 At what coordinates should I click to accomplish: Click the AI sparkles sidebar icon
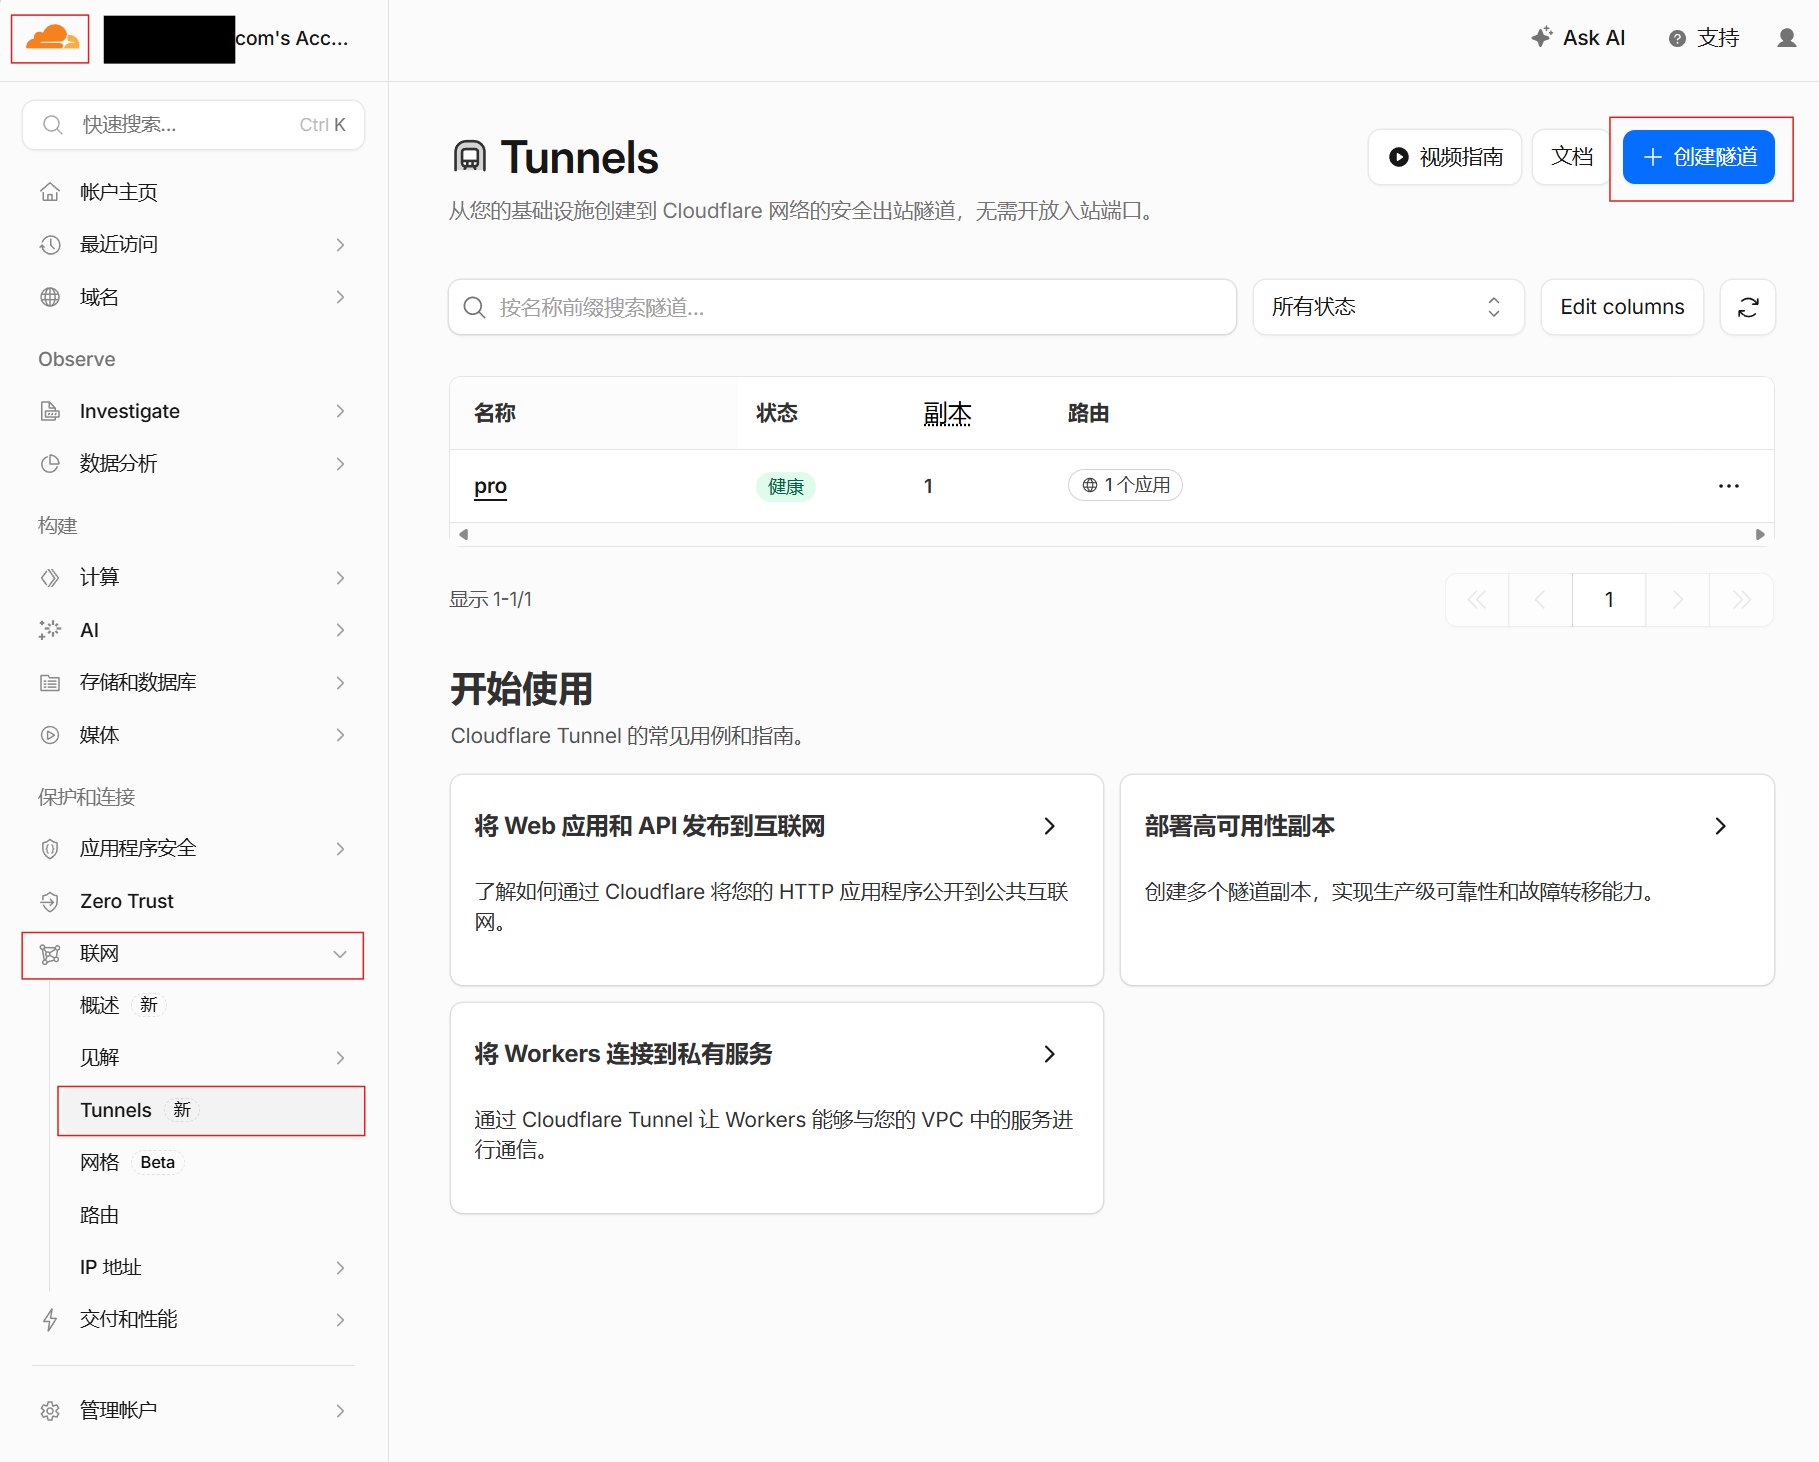[x=50, y=630]
